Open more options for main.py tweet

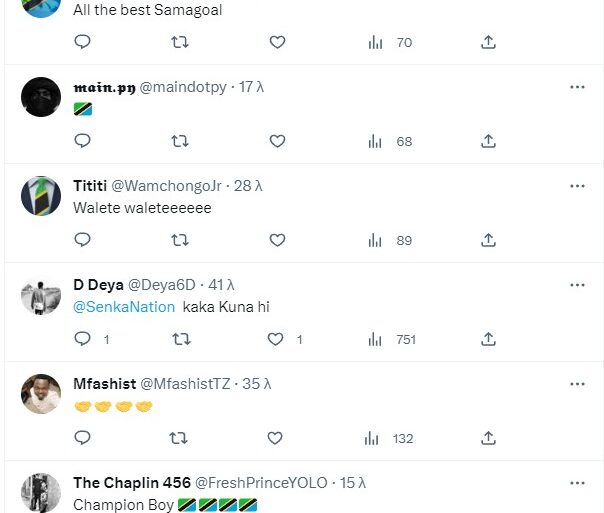[577, 87]
